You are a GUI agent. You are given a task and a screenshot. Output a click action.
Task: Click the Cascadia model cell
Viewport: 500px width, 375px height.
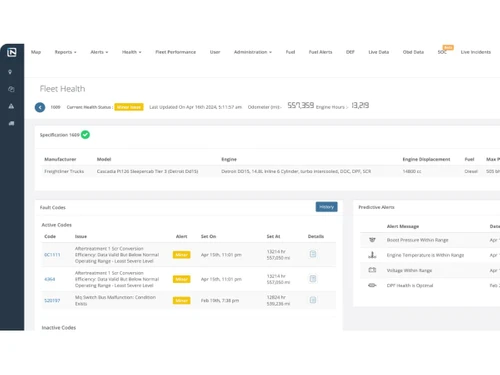(x=147, y=171)
